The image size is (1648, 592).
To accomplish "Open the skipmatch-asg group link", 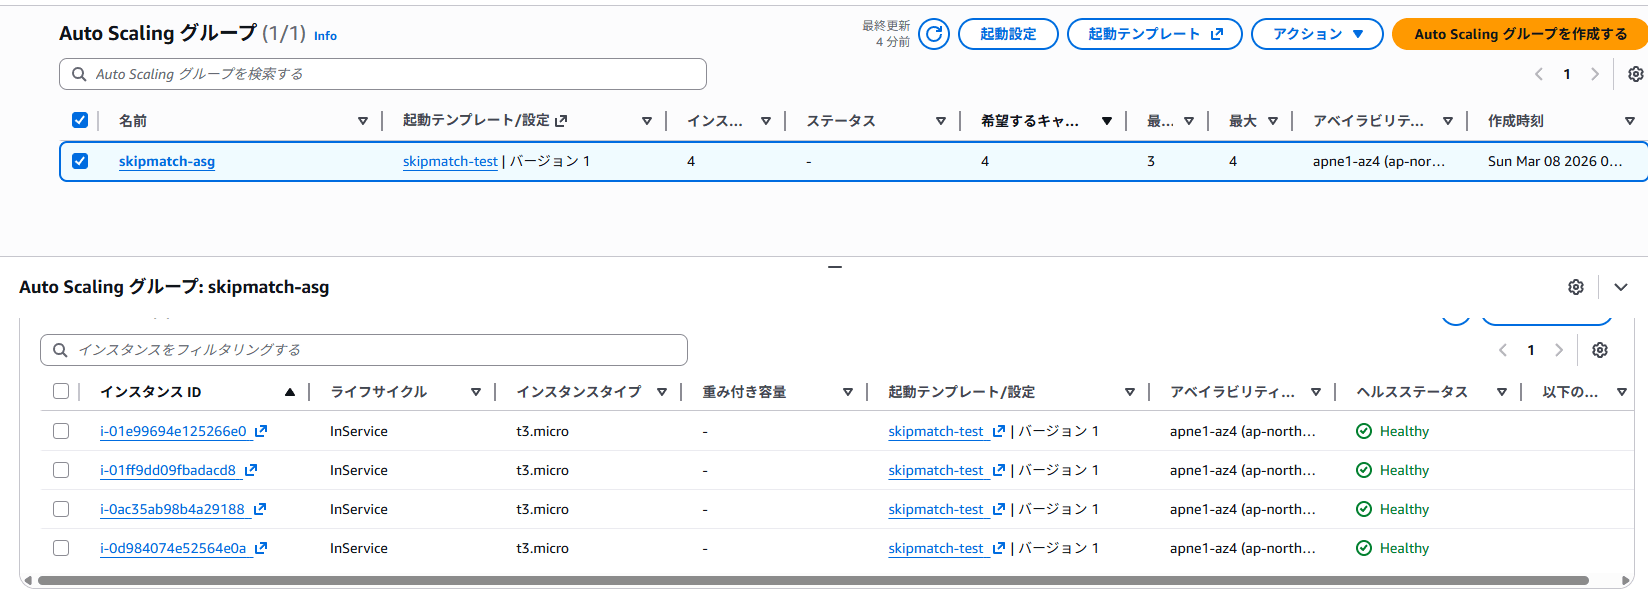I will [167, 161].
